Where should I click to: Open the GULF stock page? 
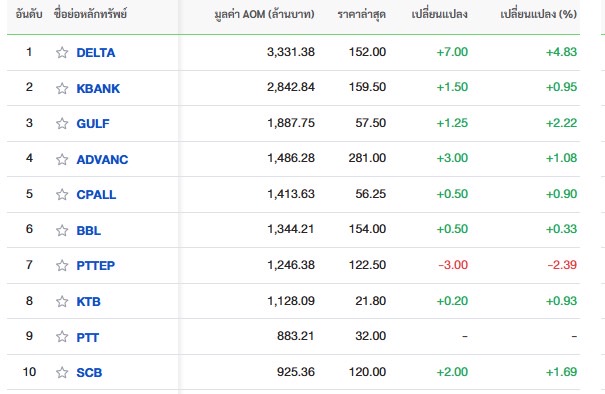(x=93, y=123)
